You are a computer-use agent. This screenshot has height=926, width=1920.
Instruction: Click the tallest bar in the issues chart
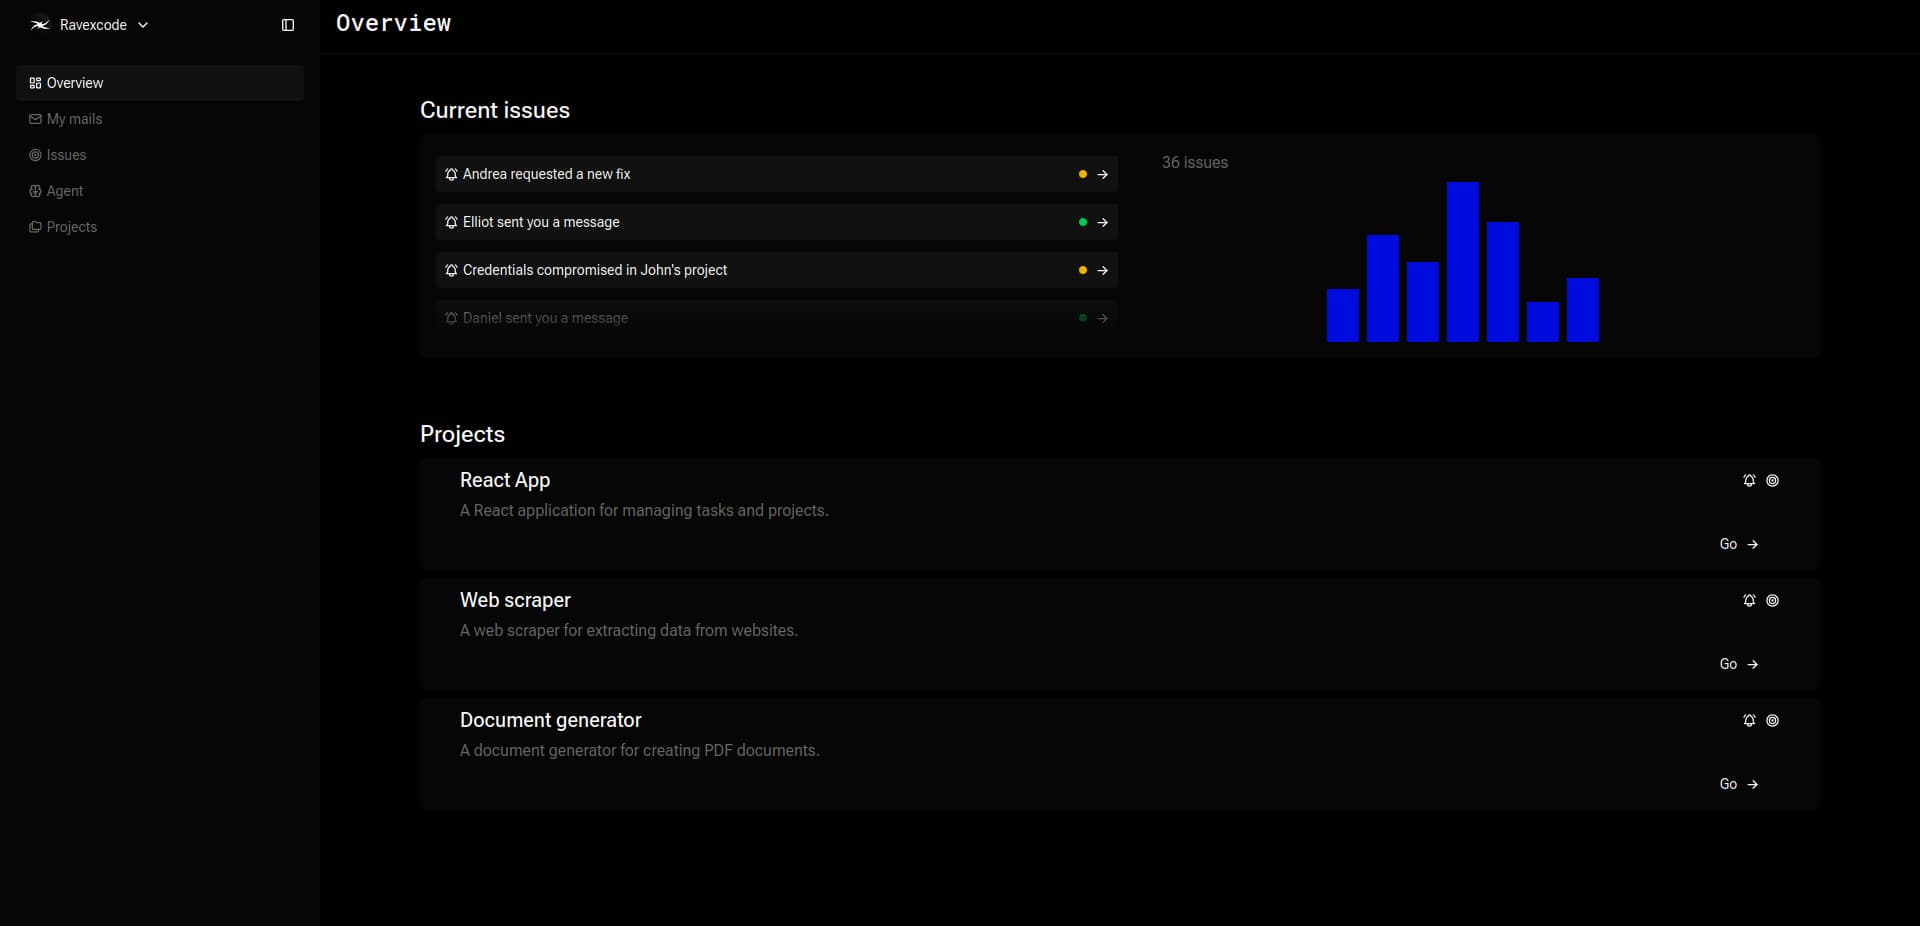(x=1462, y=262)
